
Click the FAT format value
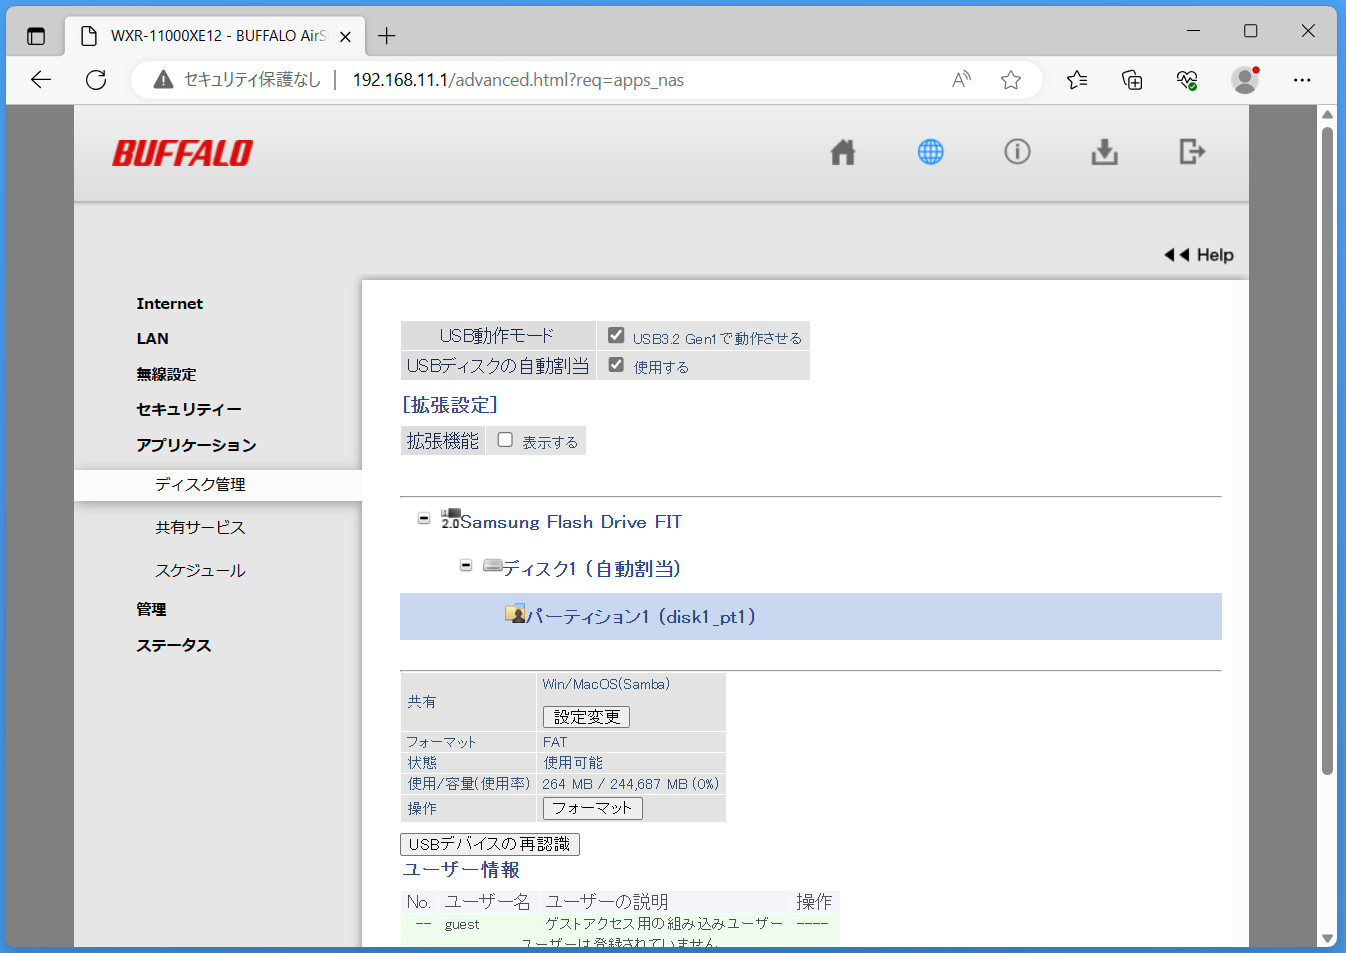pos(555,742)
